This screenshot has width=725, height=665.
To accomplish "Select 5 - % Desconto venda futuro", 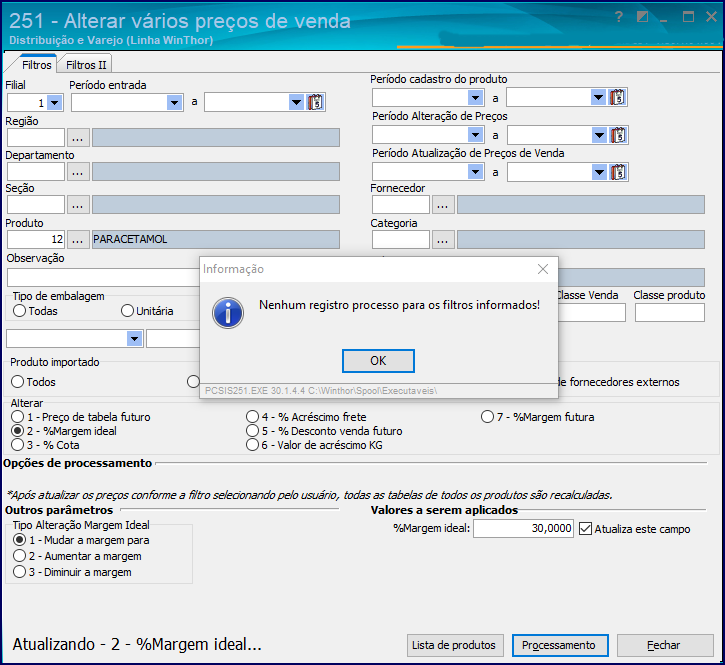I will 252,431.
